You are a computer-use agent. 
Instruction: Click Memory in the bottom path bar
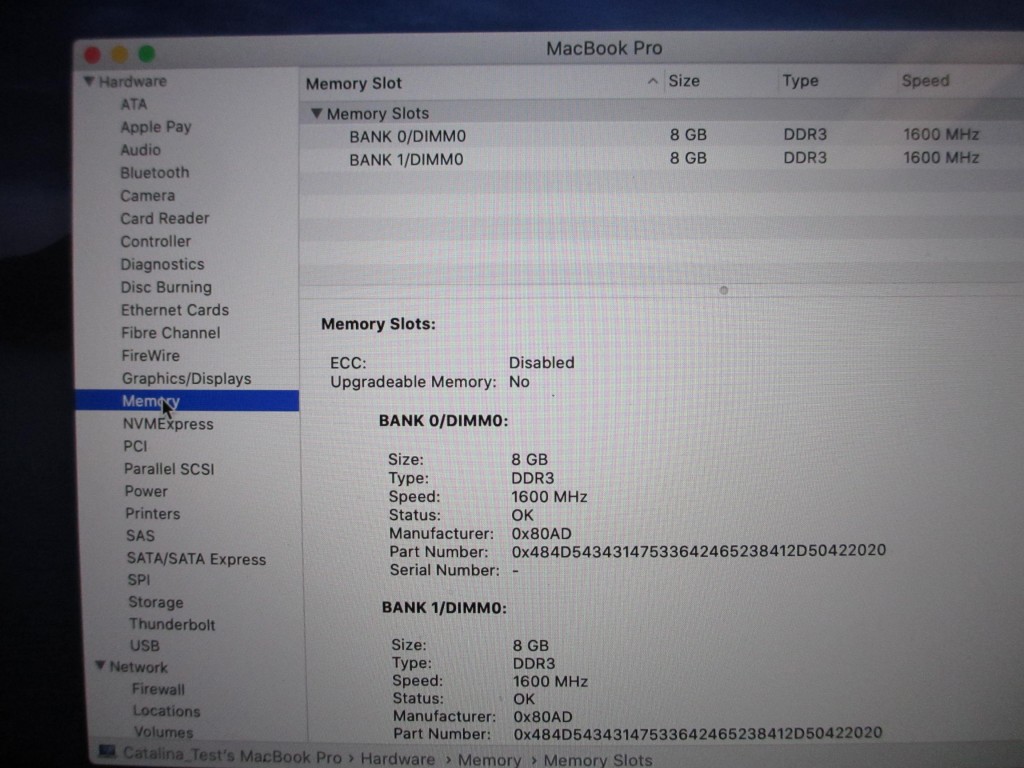coord(489,760)
